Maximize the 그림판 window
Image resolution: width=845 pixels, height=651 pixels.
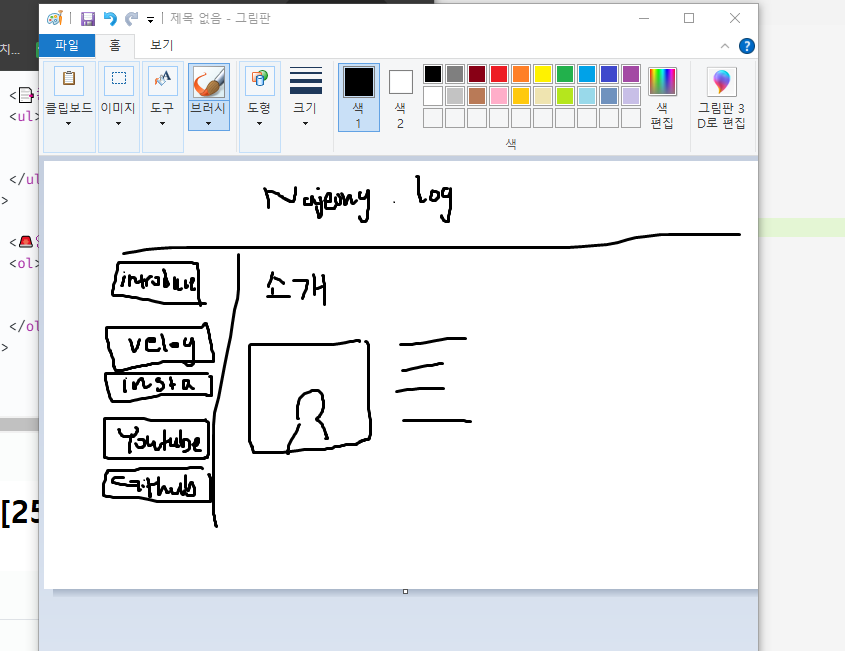pos(689,18)
